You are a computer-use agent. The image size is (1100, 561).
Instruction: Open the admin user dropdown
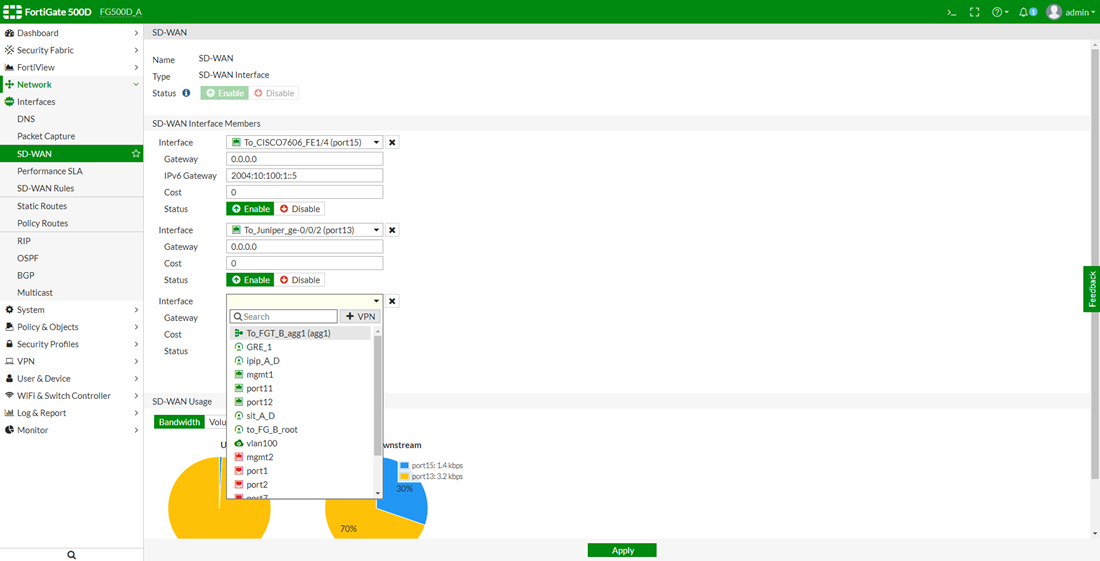1069,12
